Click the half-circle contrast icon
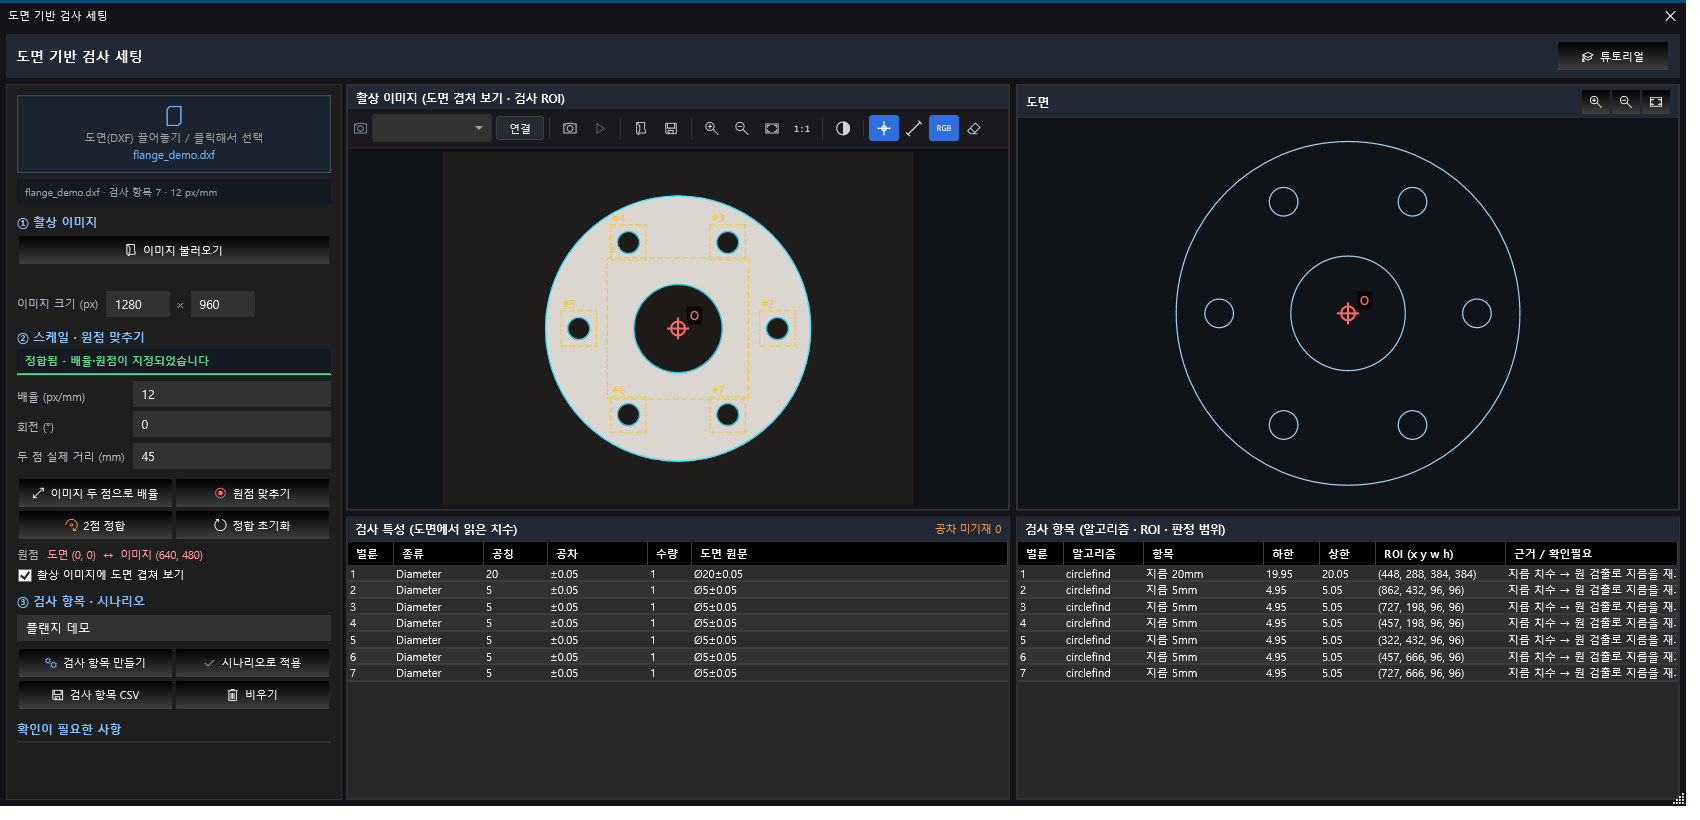This screenshot has height=820, width=1700. click(843, 129)
